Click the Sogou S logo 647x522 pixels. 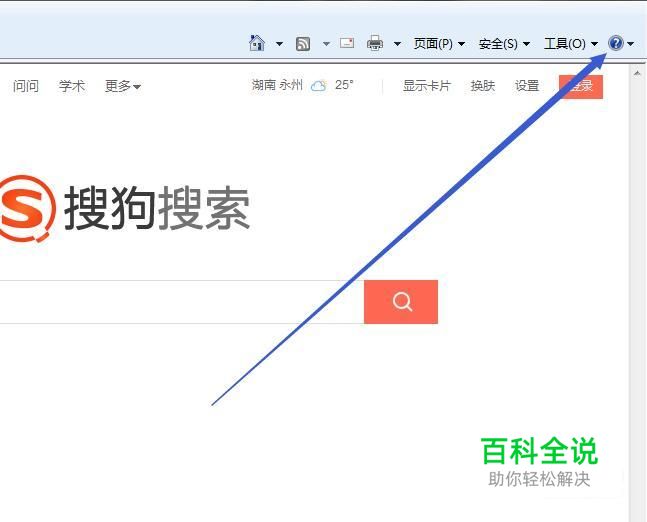(x=27, y=208)
